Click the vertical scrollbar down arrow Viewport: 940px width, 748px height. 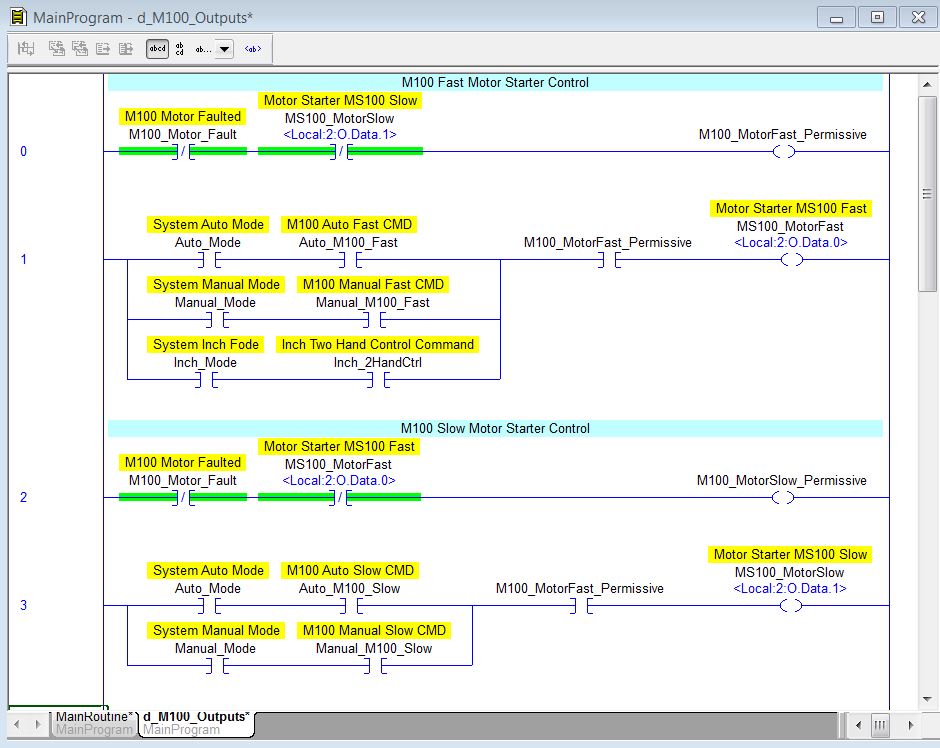(927, 699)
